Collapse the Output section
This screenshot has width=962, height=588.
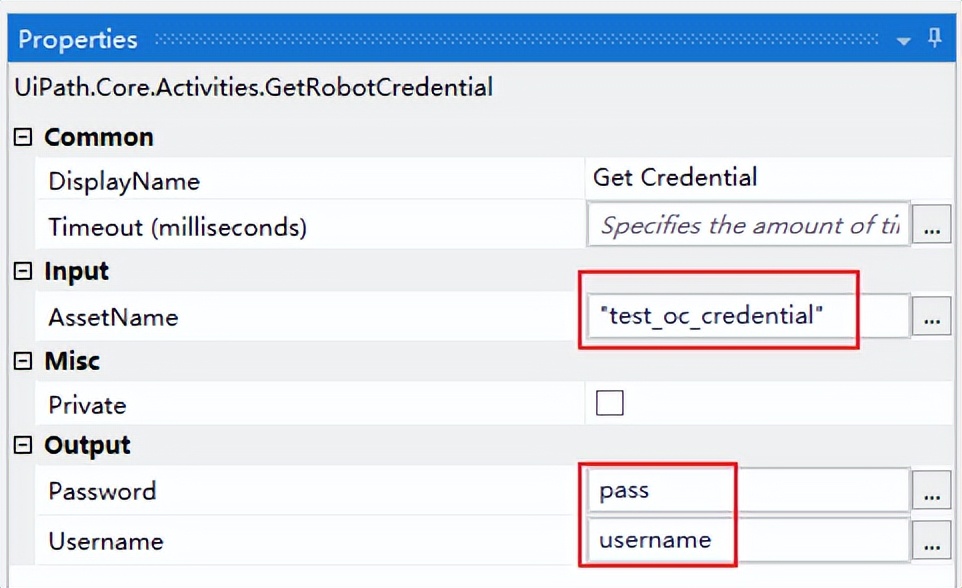(24, 446)
